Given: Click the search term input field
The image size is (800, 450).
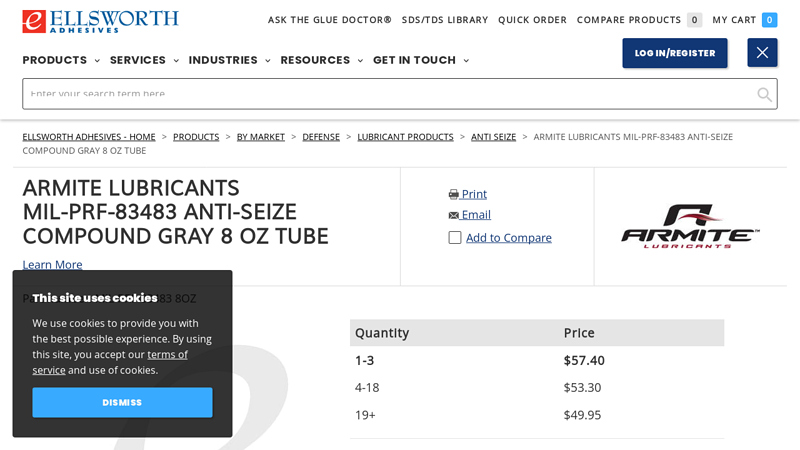Looking at the screenshot, I should click(385, 94).
